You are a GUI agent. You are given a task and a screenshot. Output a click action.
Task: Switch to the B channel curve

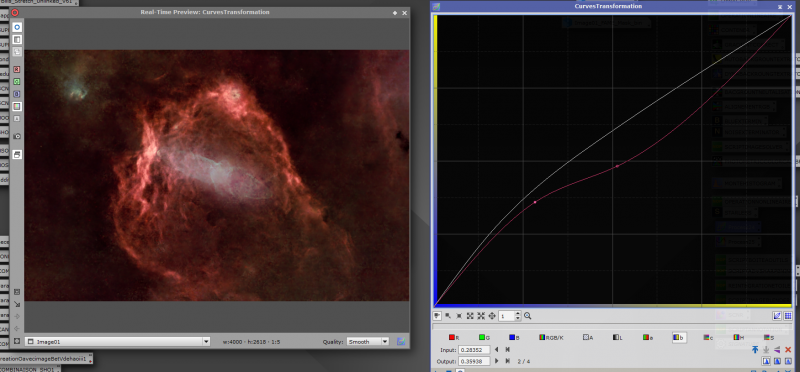514,337
